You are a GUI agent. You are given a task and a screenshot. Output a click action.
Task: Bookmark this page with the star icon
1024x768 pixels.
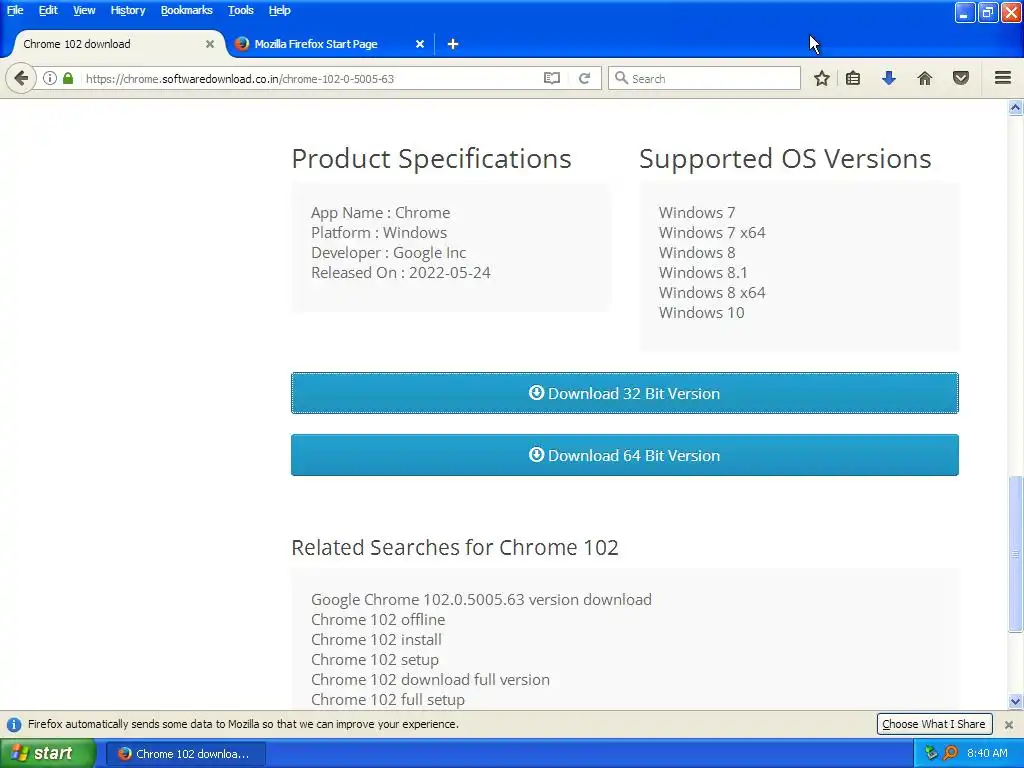[x=822, y=78]
